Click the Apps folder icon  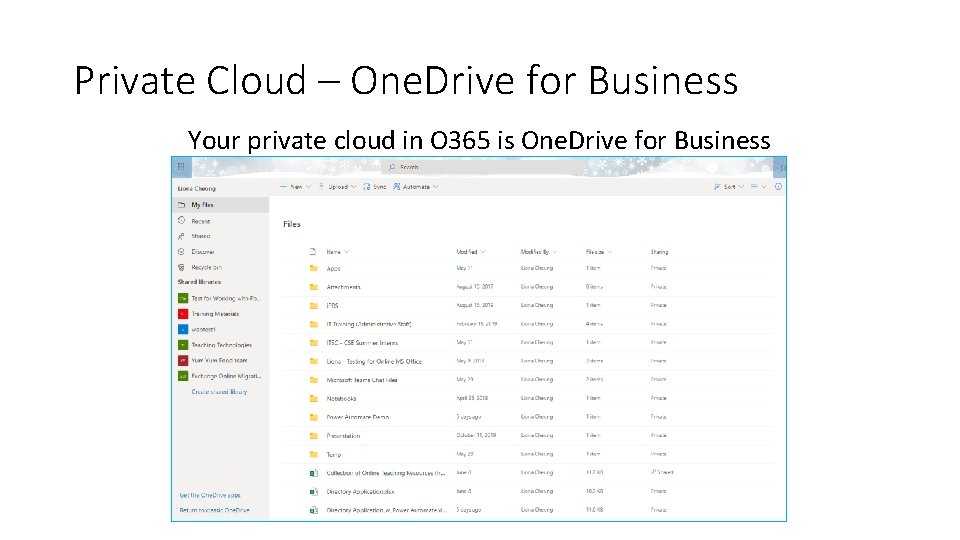pos(313,268)
